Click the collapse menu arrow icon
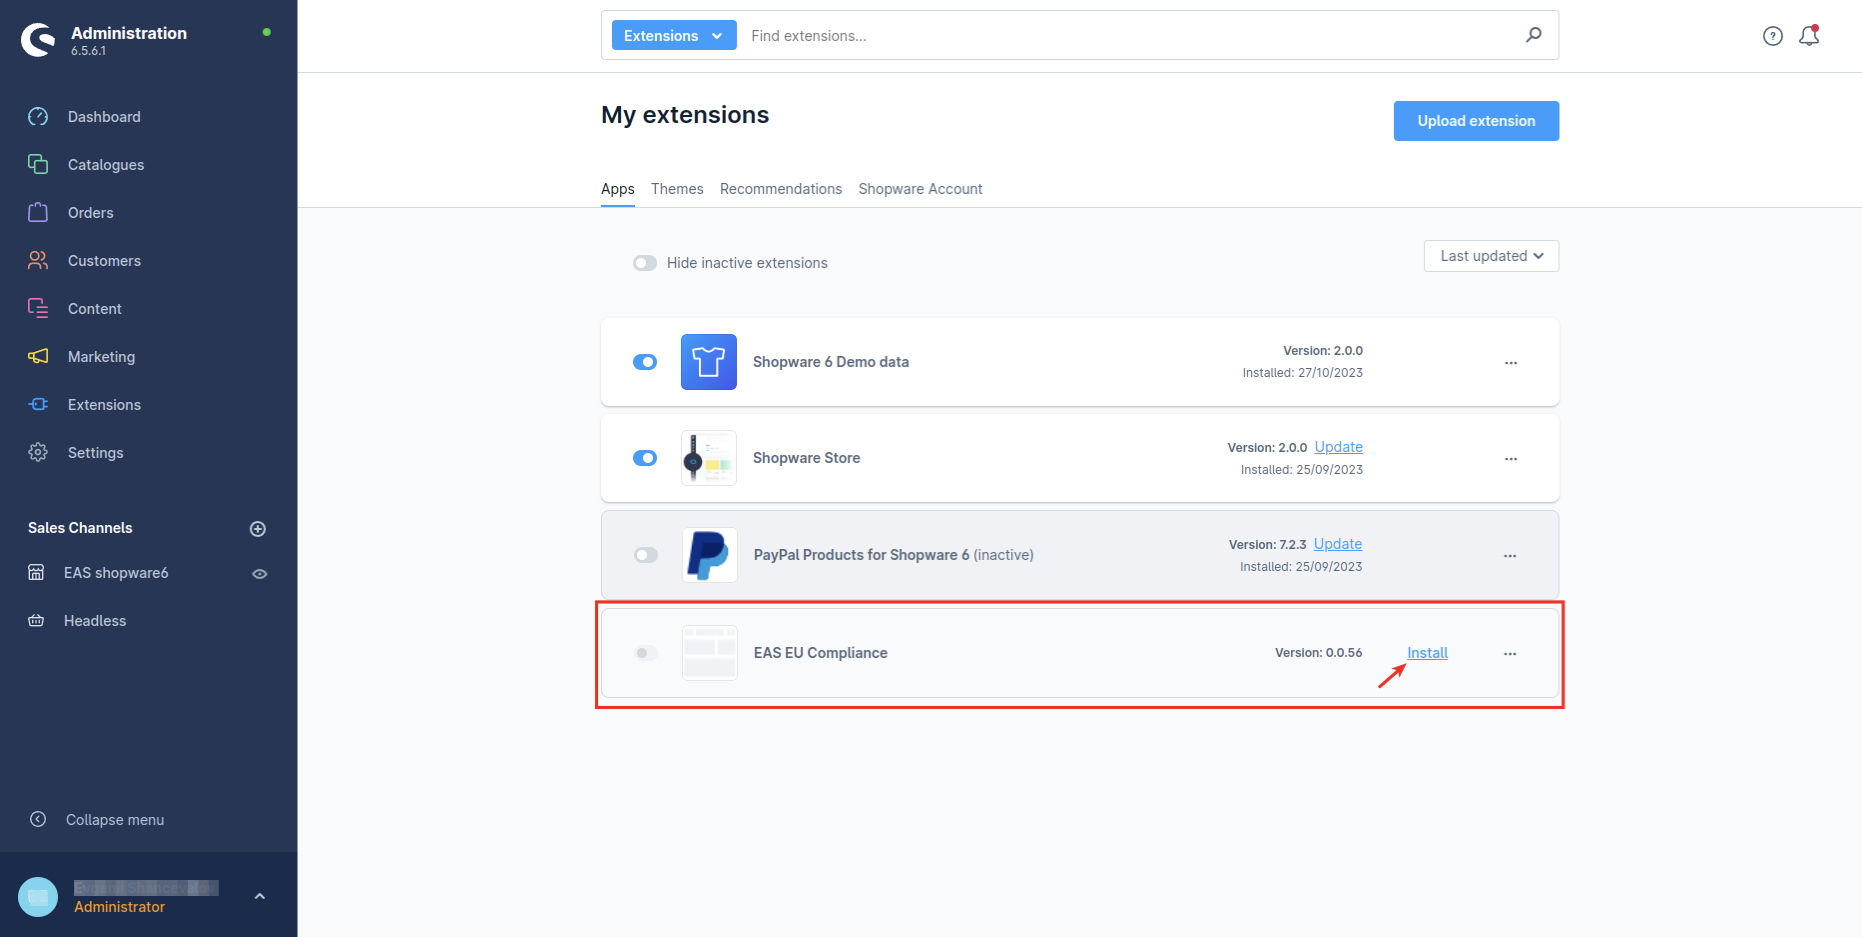Viewport: 1862px width, 937px height. pyautogui.click(x=38, y=819)
